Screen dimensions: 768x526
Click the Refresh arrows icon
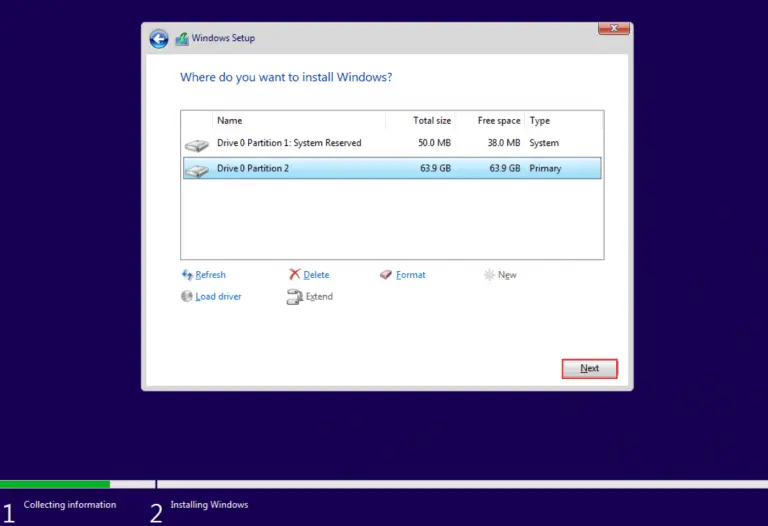pos(187,275)
